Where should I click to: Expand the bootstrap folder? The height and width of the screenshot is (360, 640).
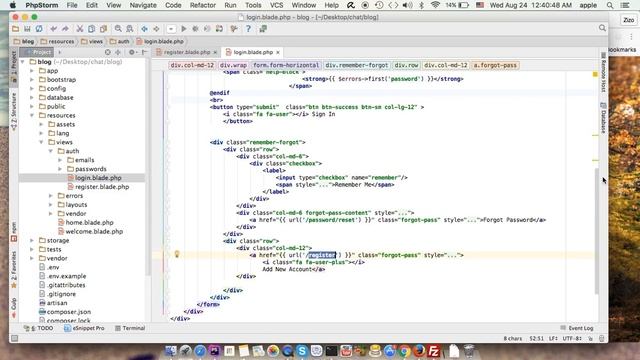tap(32, 80)
